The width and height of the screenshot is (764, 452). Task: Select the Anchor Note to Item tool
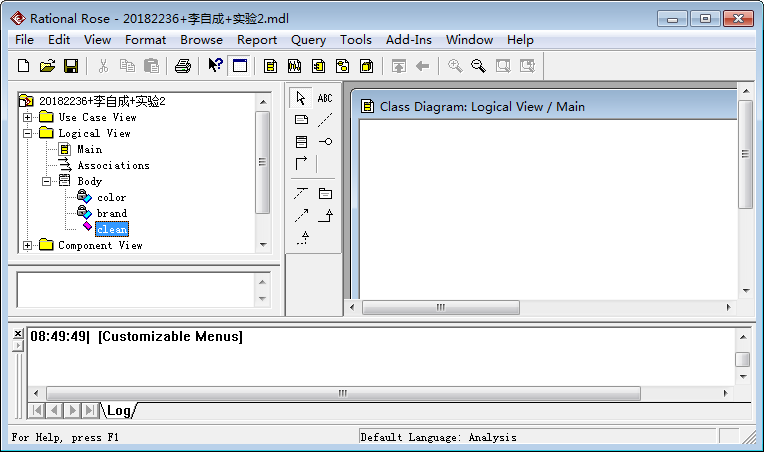(x=325, y=120)
